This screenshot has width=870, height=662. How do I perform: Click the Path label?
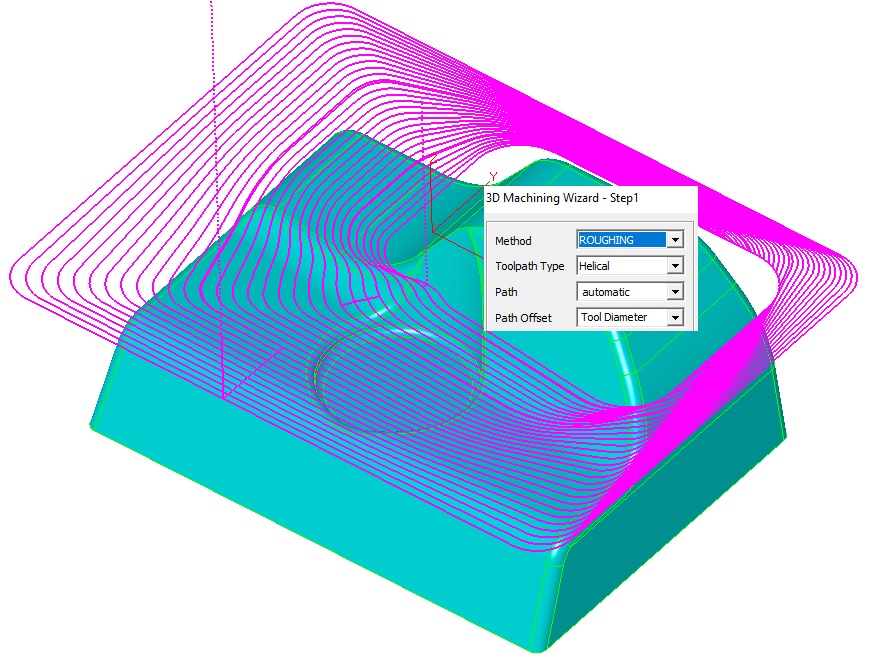point(506,292)
